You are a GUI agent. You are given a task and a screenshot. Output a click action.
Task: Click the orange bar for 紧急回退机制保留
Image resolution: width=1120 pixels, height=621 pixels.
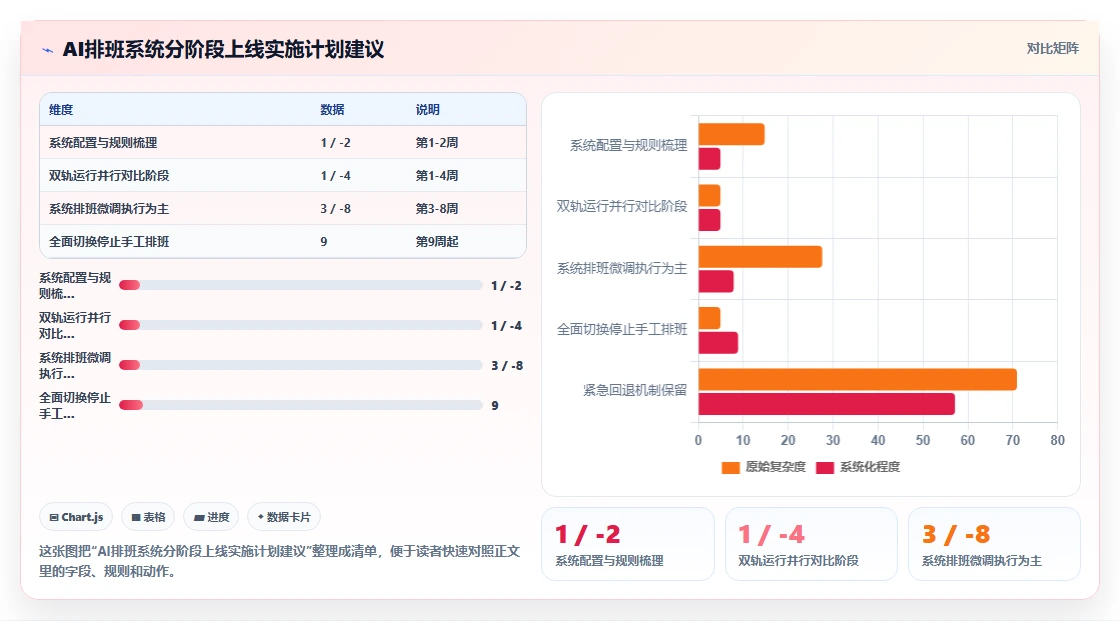pos(857,379)
